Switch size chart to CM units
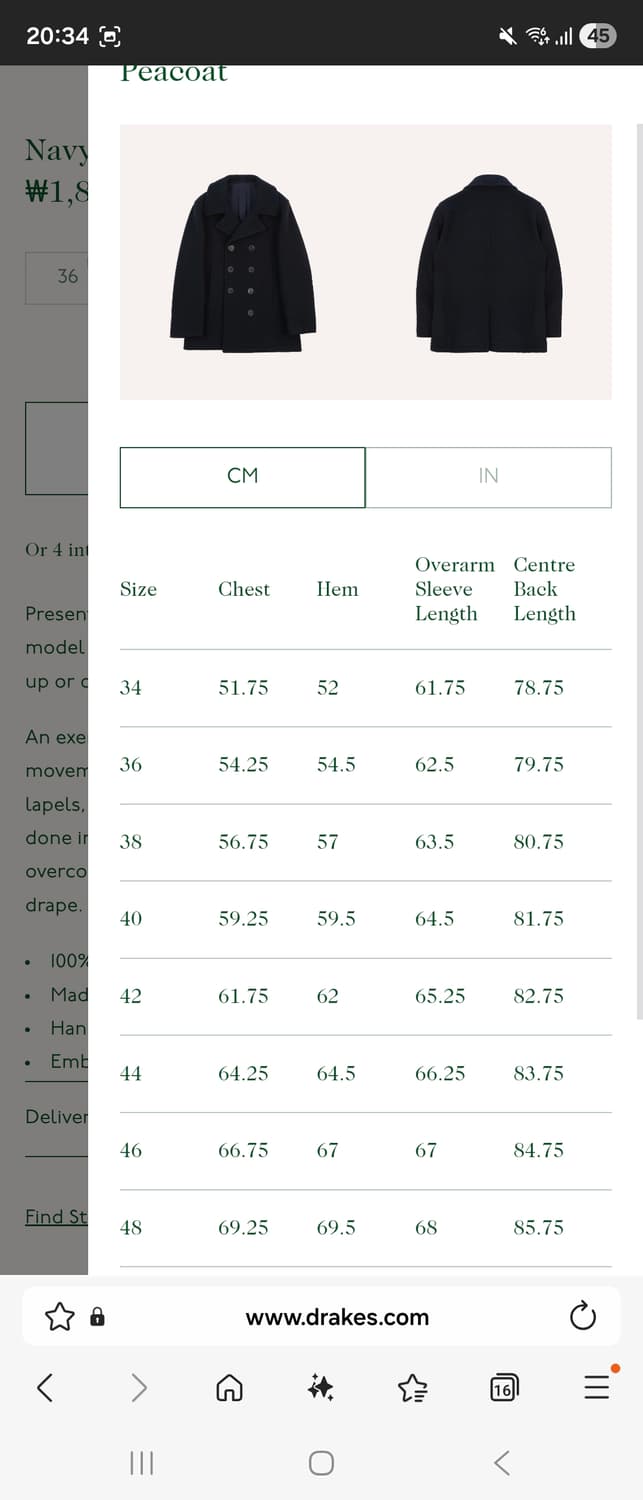This screenshot has height=1500, width=643. pyautogui.click(x=243, y=477)
